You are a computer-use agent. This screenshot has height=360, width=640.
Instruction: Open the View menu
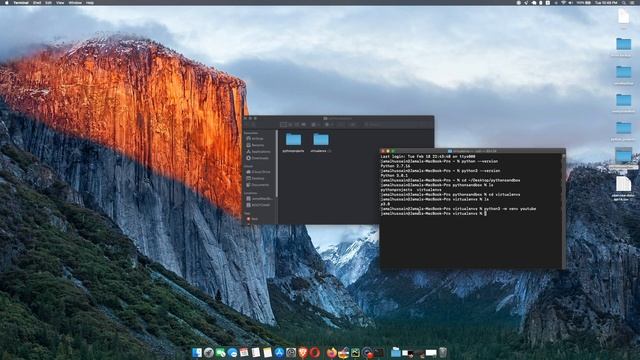[x=60, y=2]
